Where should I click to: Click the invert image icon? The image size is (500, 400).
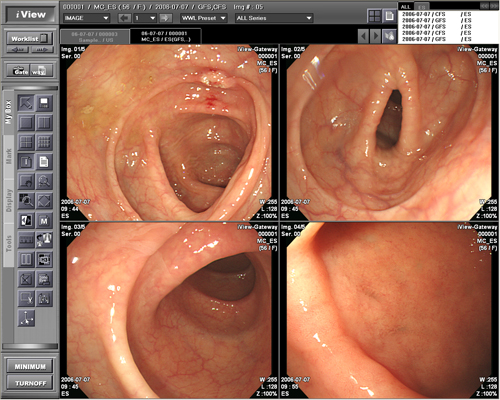coord(26,220)
